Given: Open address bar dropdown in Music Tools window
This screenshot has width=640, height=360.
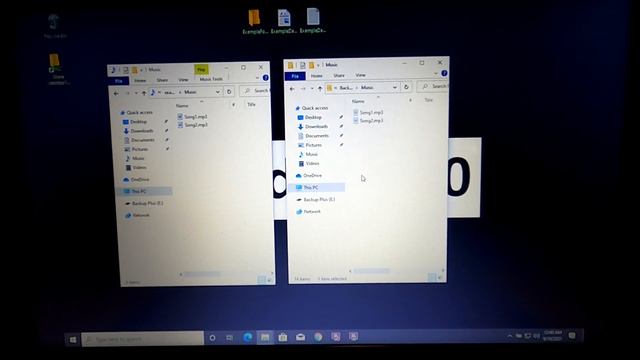Looking at the screenshot, I should [x=218, y=92].
